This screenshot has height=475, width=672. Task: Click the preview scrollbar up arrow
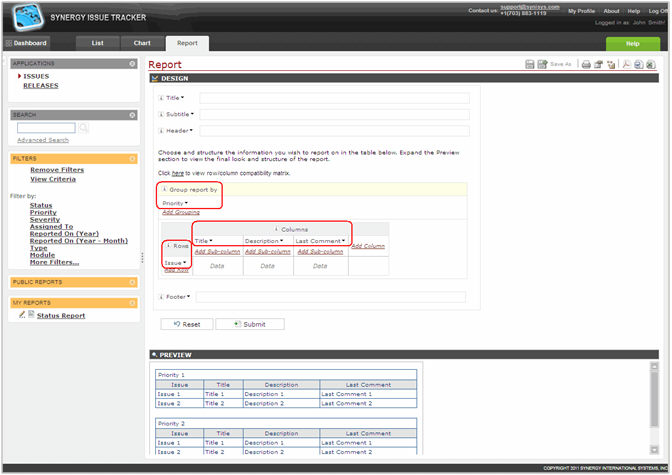654,367
